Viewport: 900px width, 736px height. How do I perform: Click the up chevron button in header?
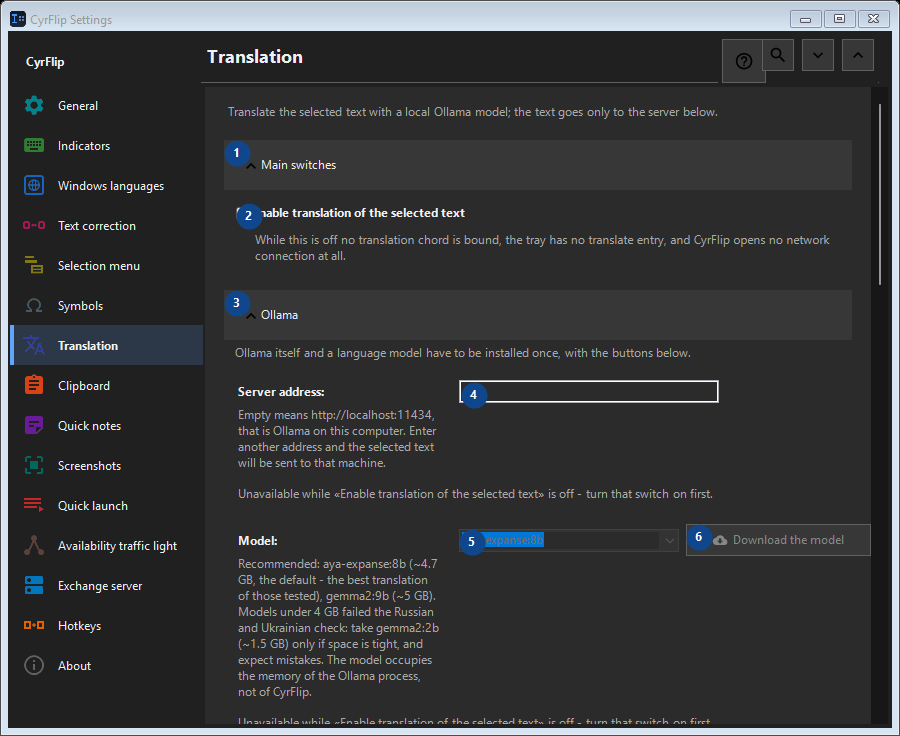[858, 55]
